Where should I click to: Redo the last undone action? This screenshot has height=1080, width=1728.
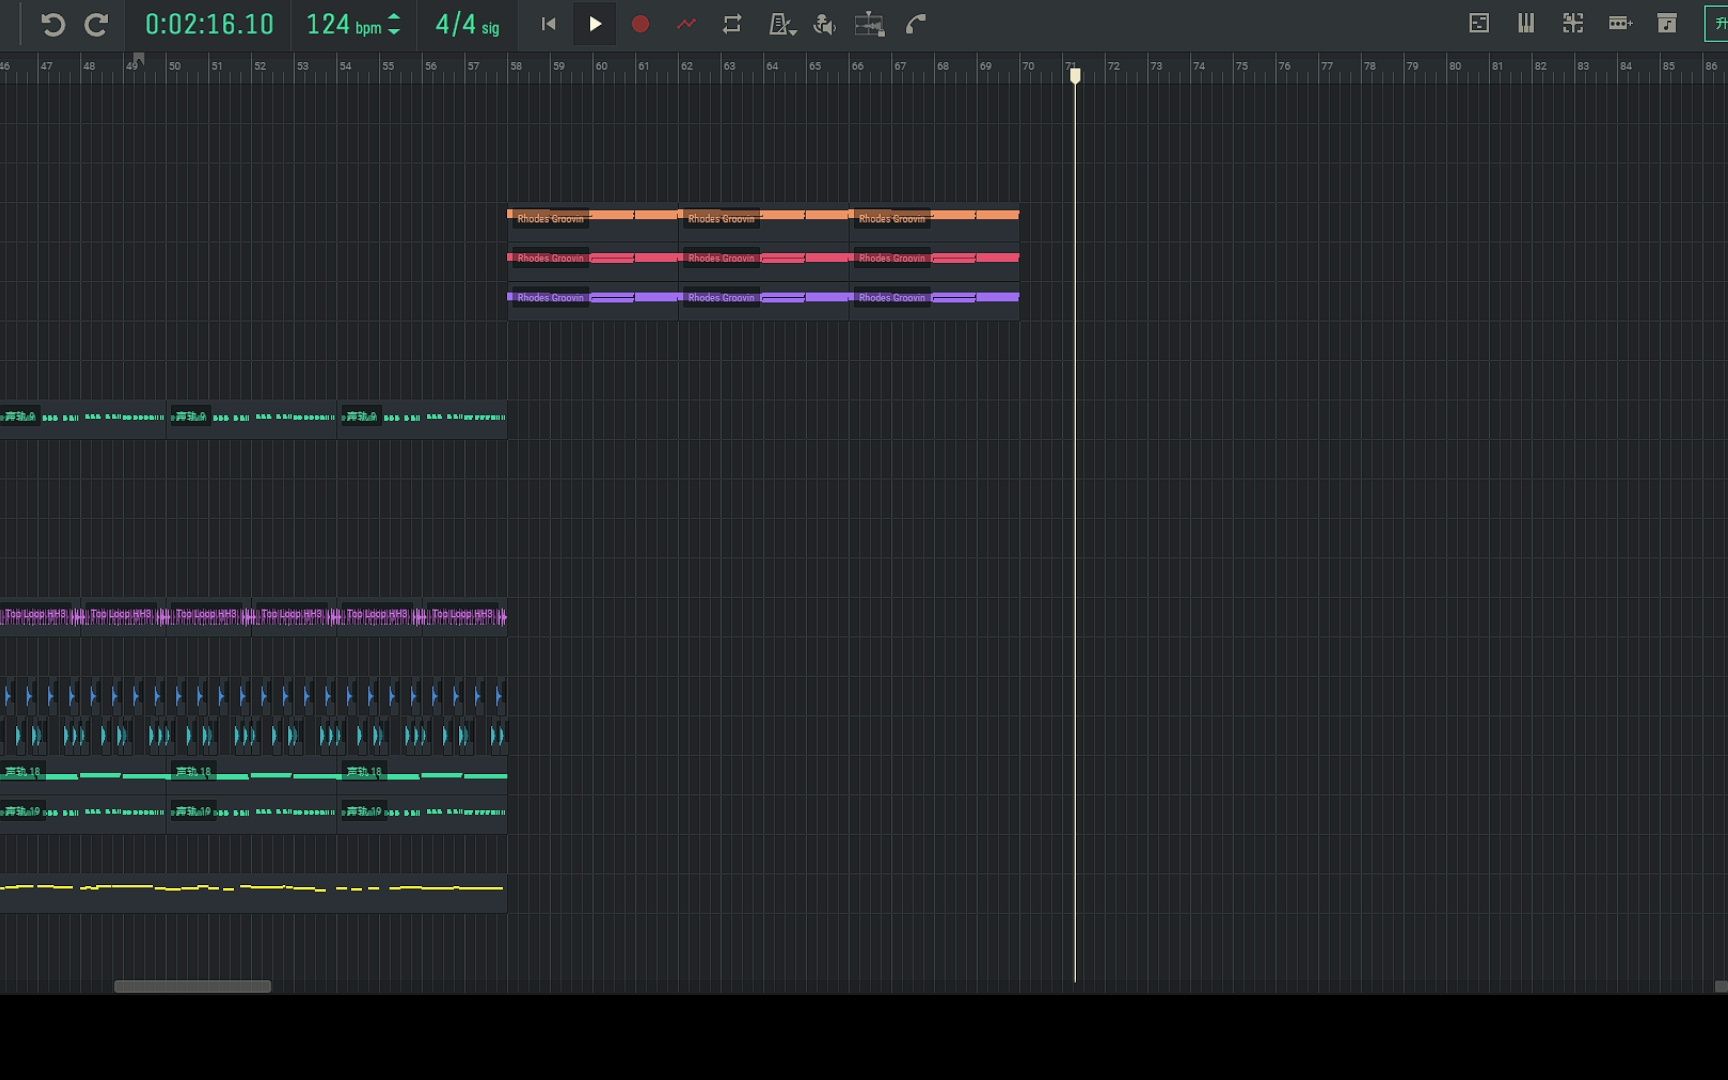(x=96, y=24)
